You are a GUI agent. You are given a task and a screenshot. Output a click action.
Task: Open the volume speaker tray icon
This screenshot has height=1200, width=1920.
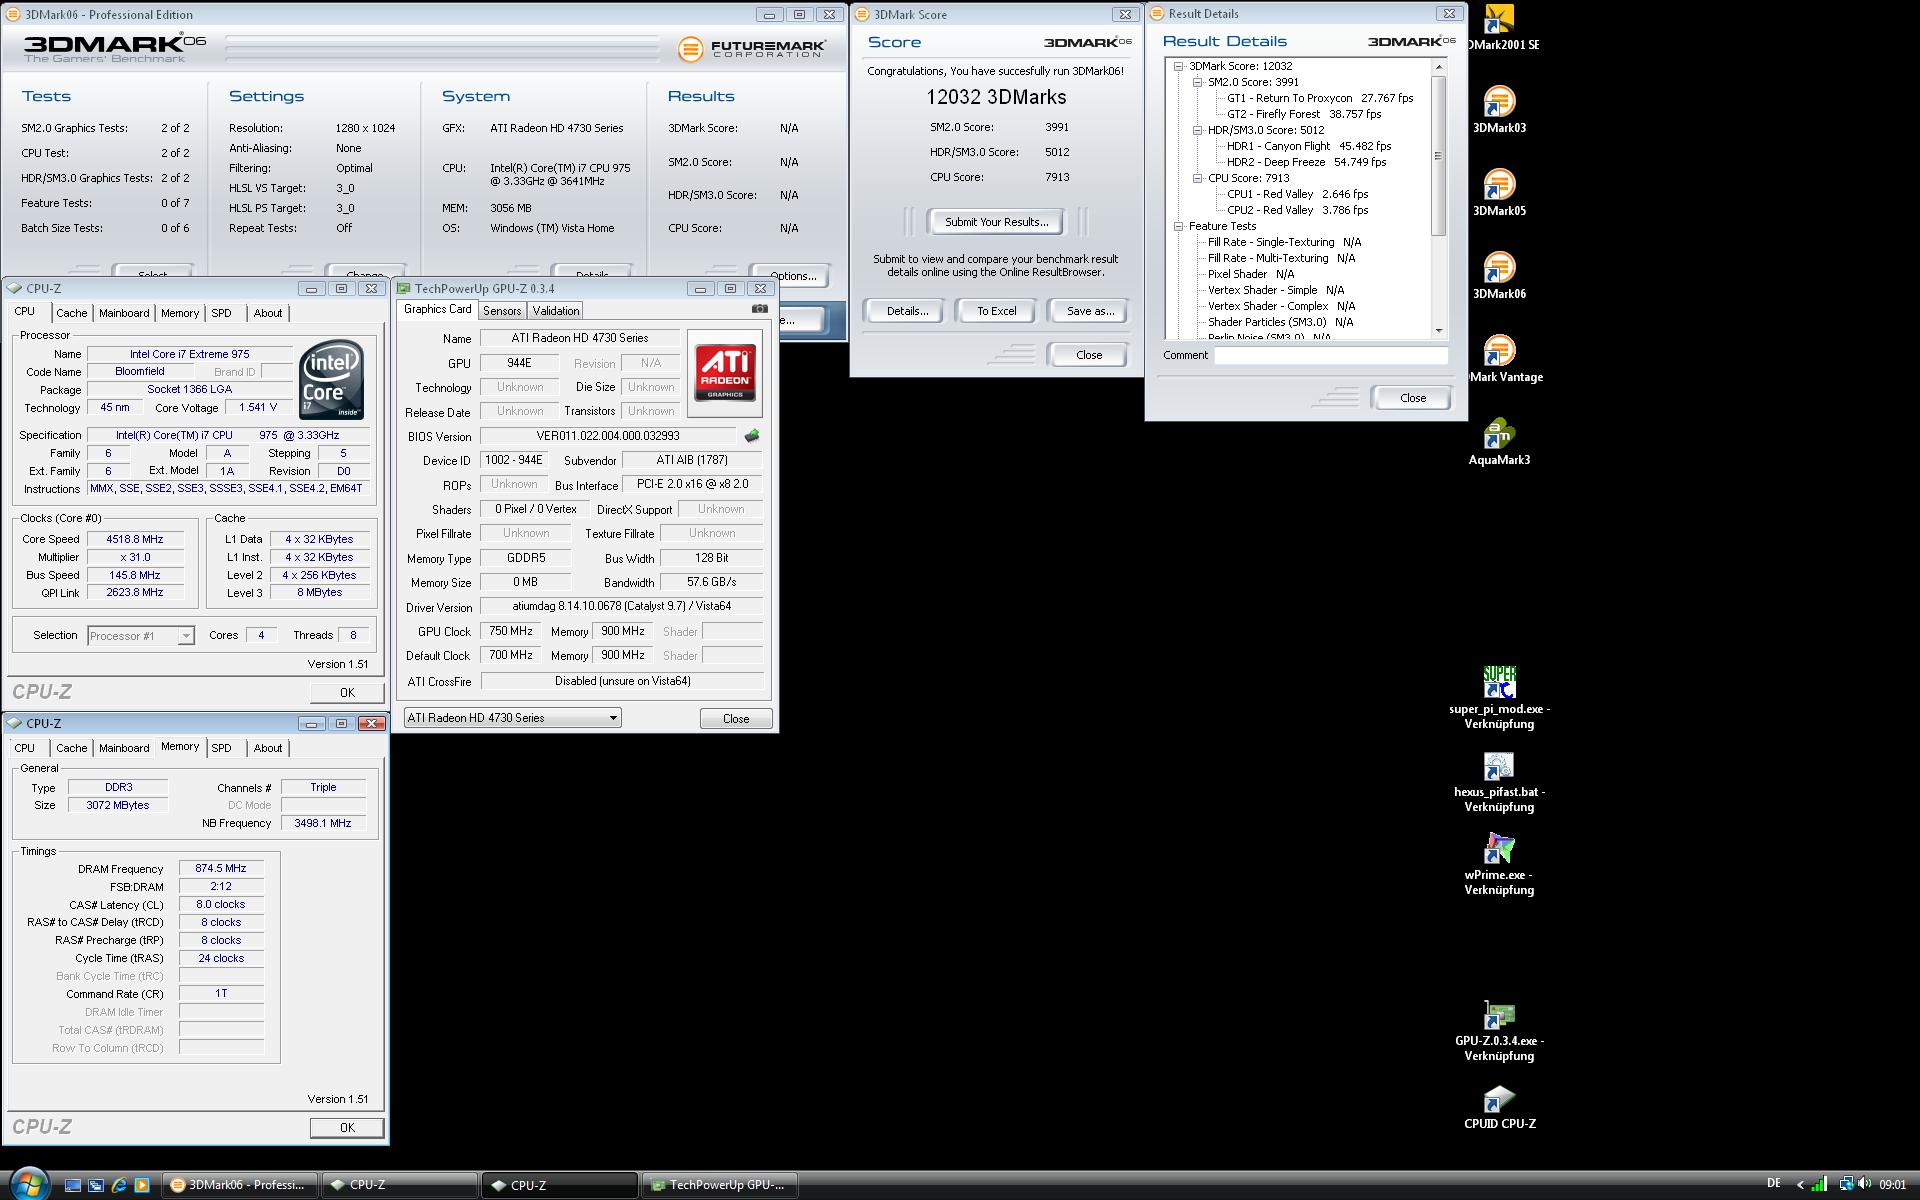point(1865,1185)
